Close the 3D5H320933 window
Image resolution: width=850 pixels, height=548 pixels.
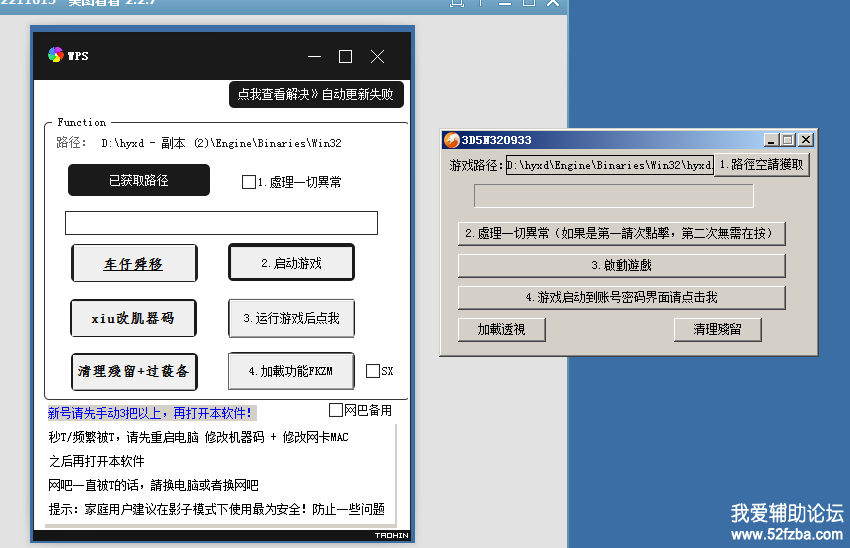tap(806, 140)
